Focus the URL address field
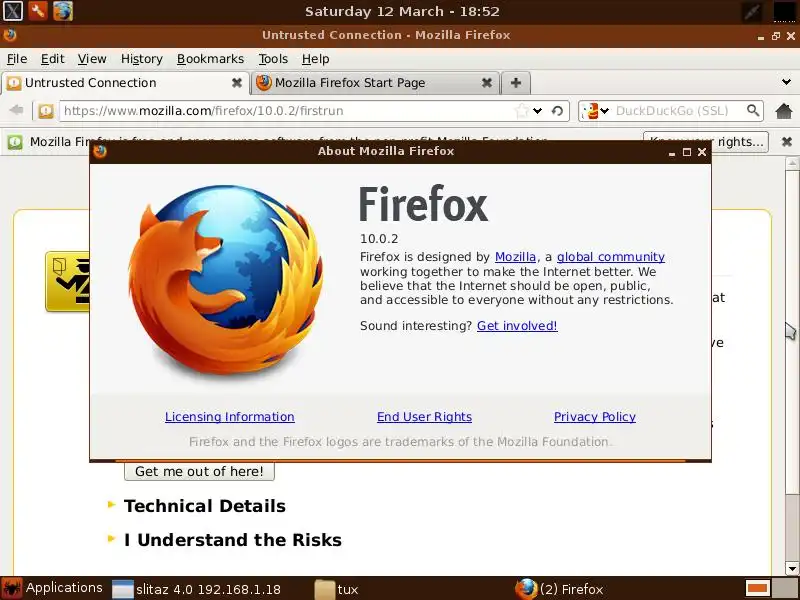This screenshot has height=600, width=800. click(288, 111)
